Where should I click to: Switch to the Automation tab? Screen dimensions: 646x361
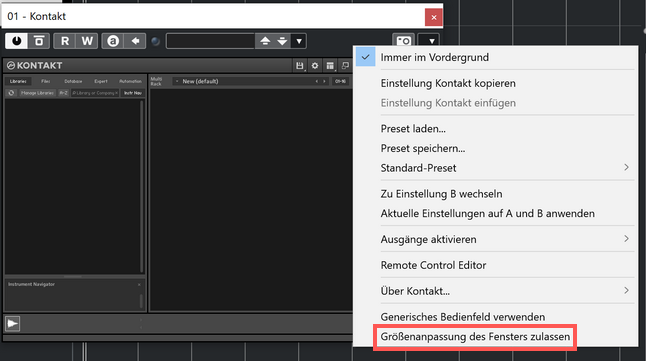pyautogui.click(x=130, y=81)
